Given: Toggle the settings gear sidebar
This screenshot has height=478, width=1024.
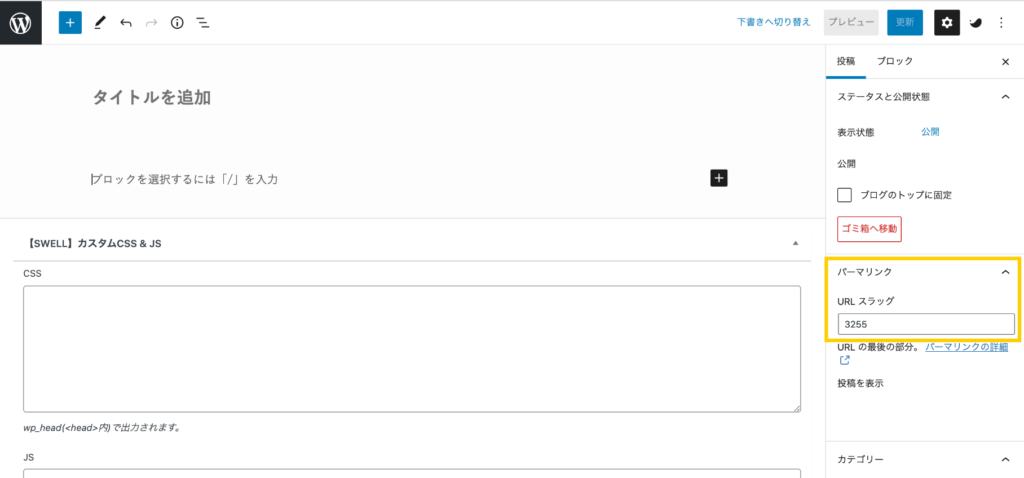Looking at the screenshot, I should [947, 23].
